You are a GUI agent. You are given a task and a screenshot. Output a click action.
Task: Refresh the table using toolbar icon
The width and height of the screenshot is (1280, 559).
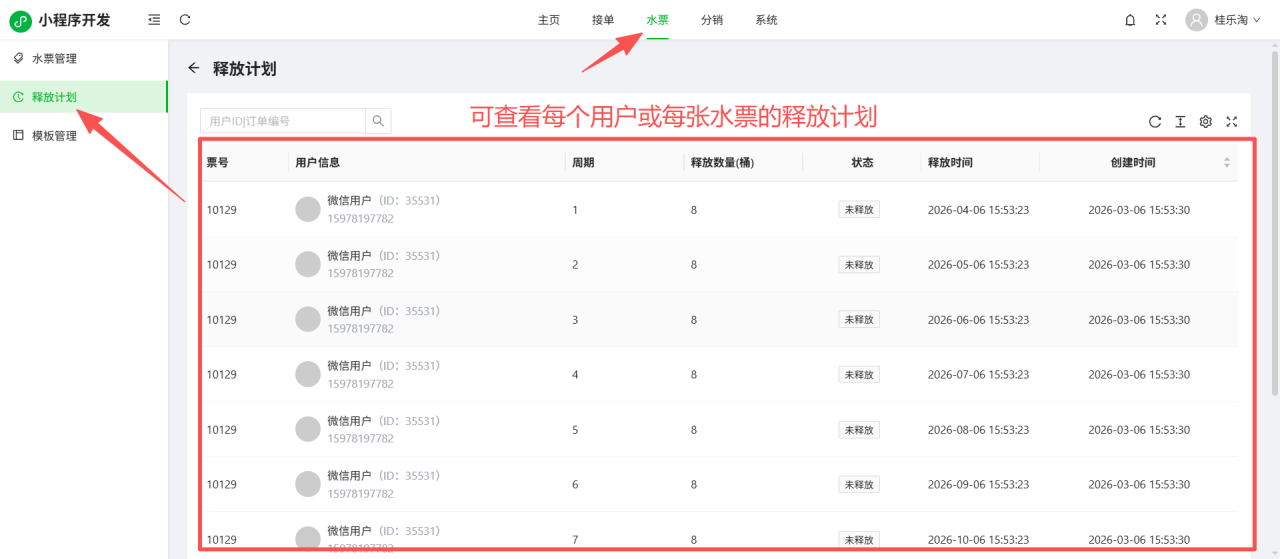point(1155,122)
